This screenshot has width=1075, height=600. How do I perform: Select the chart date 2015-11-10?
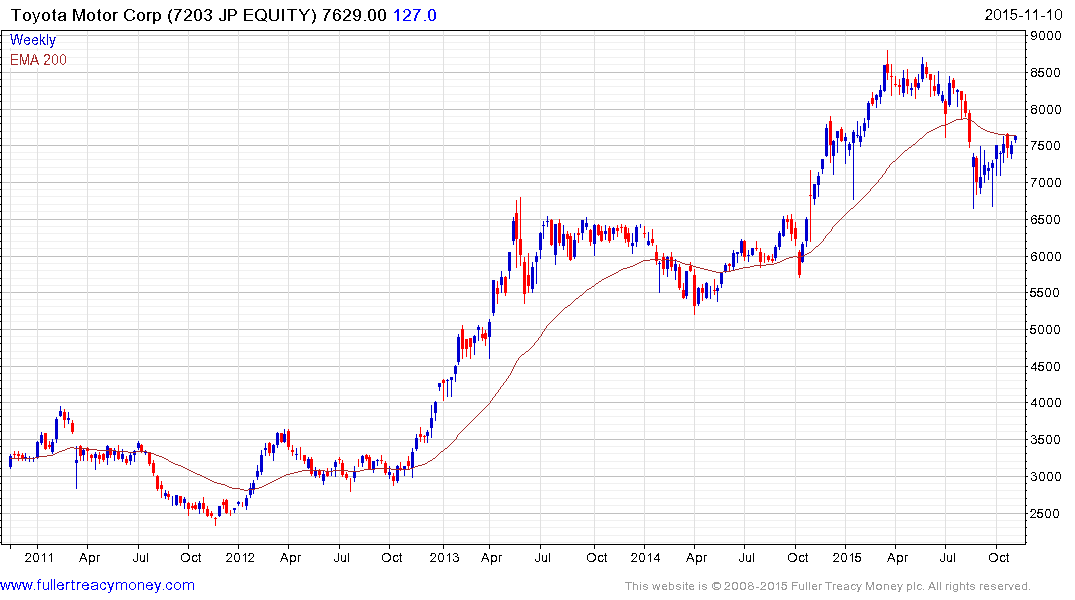pos(1023,15)
